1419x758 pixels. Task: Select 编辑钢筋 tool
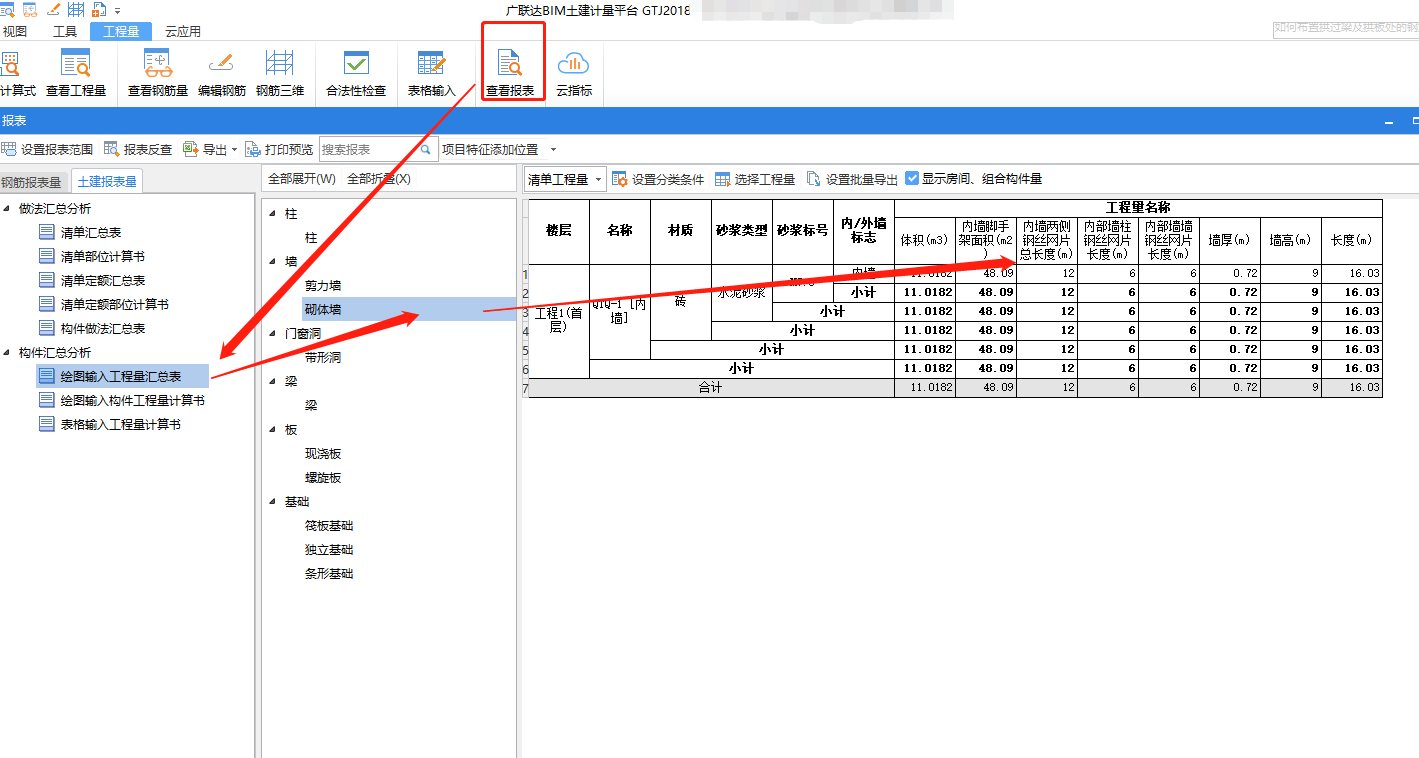(x=222, y=72)
